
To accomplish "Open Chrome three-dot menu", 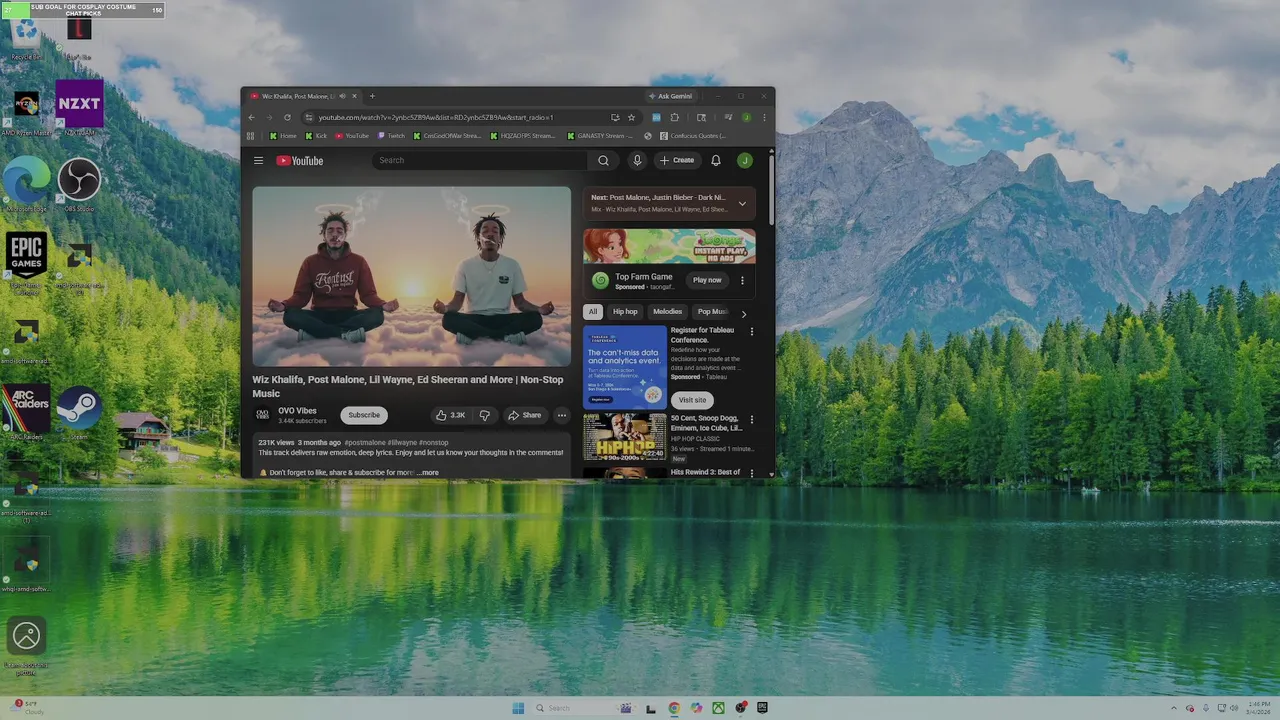I will pos(764,117).
